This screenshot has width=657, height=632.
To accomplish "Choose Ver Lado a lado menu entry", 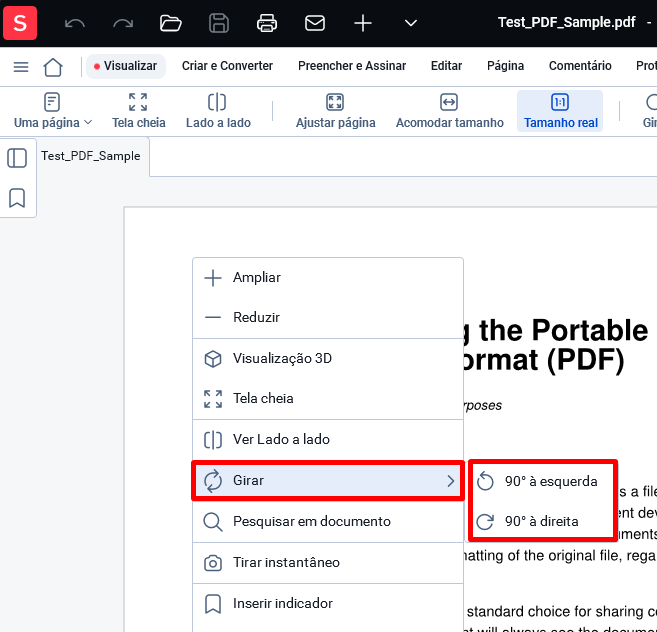I will (328, 439).
